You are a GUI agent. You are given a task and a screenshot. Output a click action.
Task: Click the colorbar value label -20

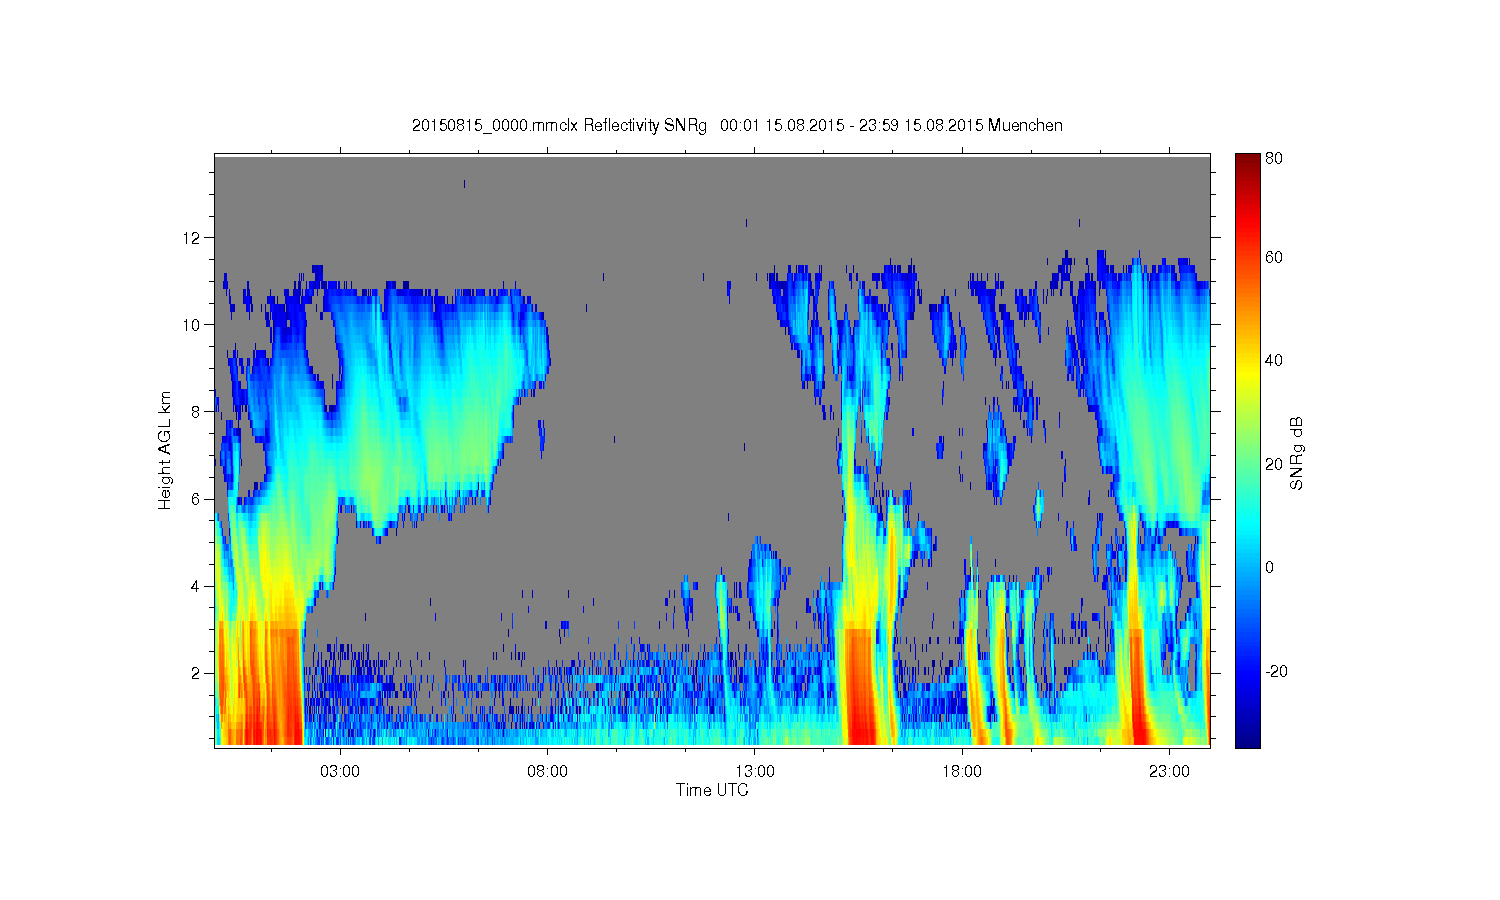coord(1276,671)
